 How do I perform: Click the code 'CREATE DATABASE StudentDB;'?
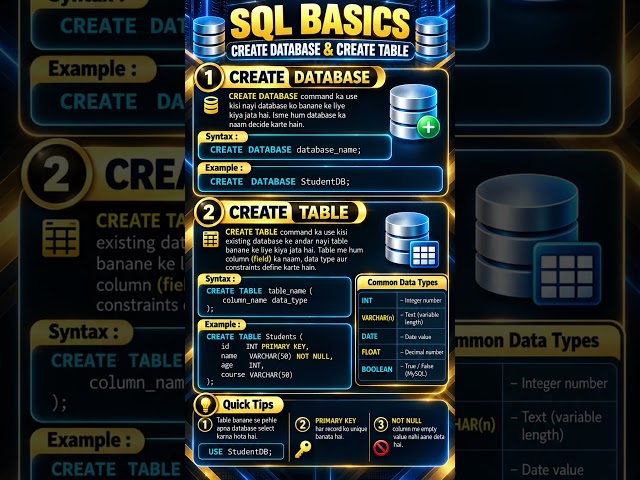click(x=280, y=182)
